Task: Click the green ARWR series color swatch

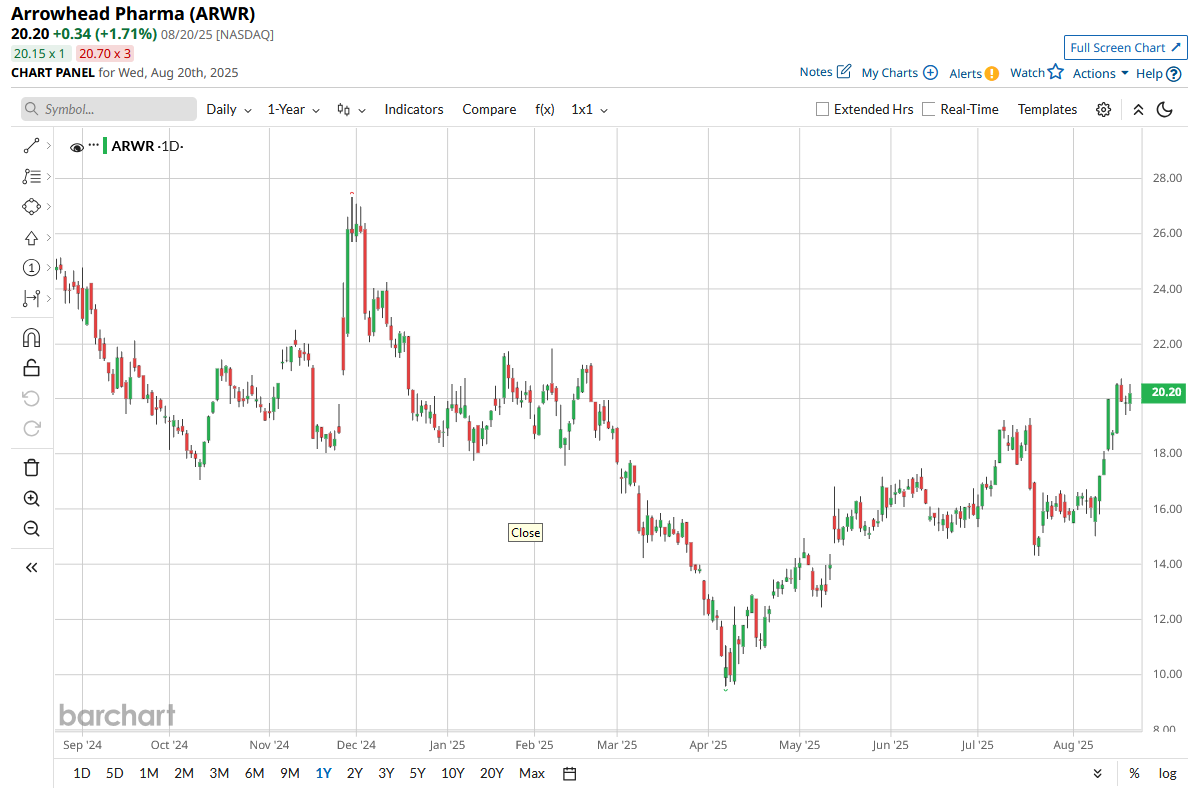Action: (105, 146)
